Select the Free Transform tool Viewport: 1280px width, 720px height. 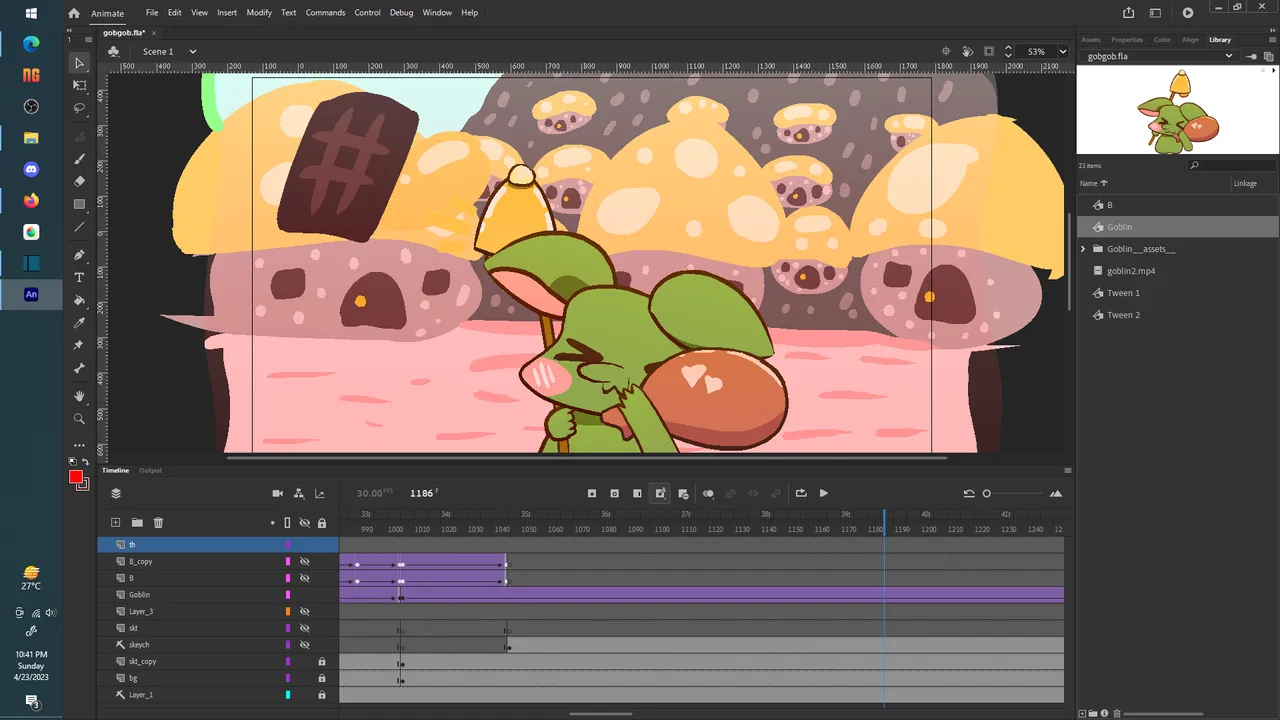point(80,86)
